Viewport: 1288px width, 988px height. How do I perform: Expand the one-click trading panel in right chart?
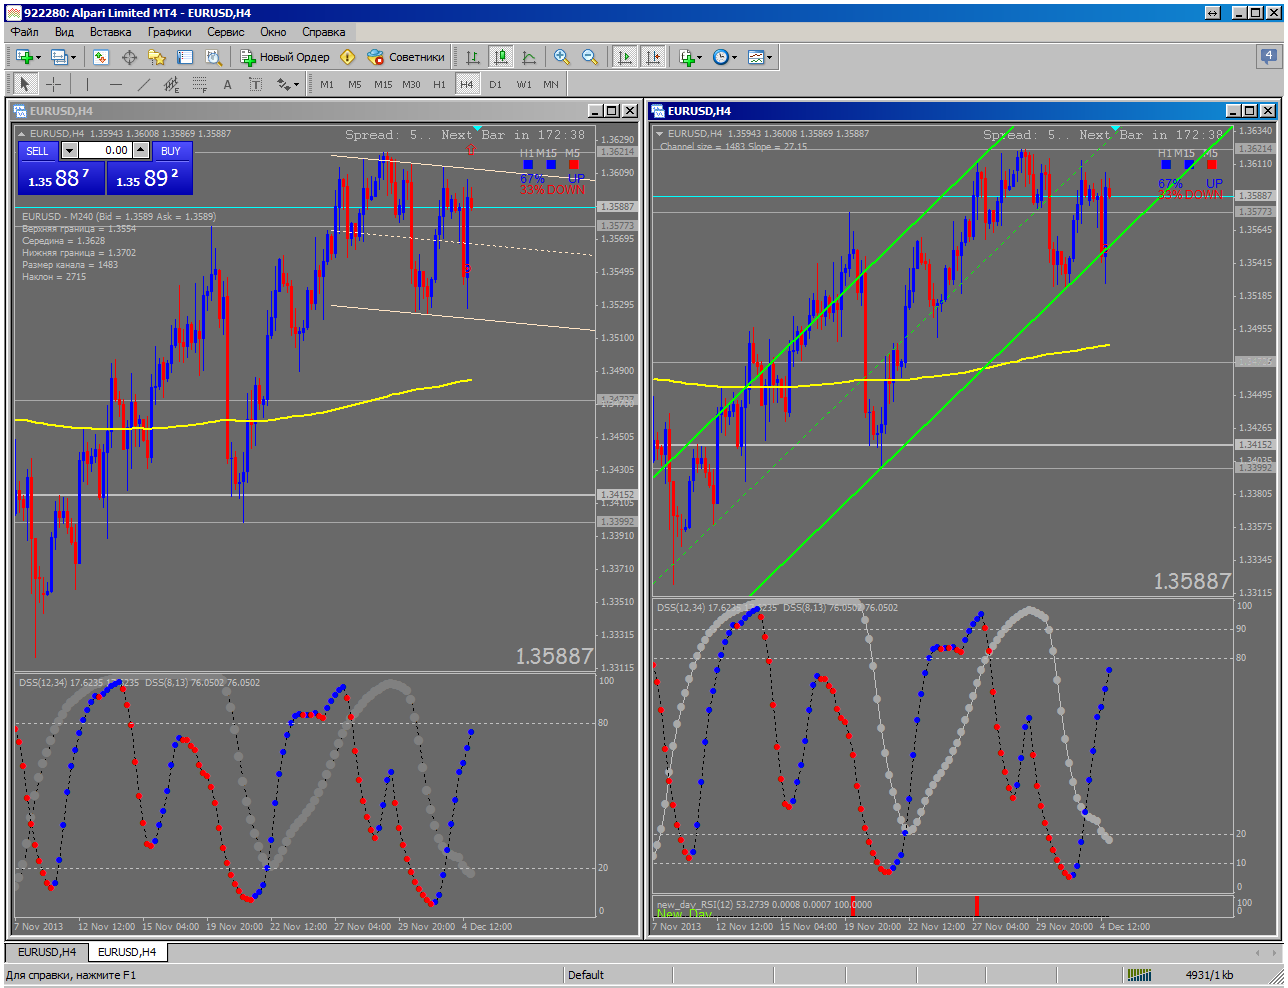pos(660,133)
